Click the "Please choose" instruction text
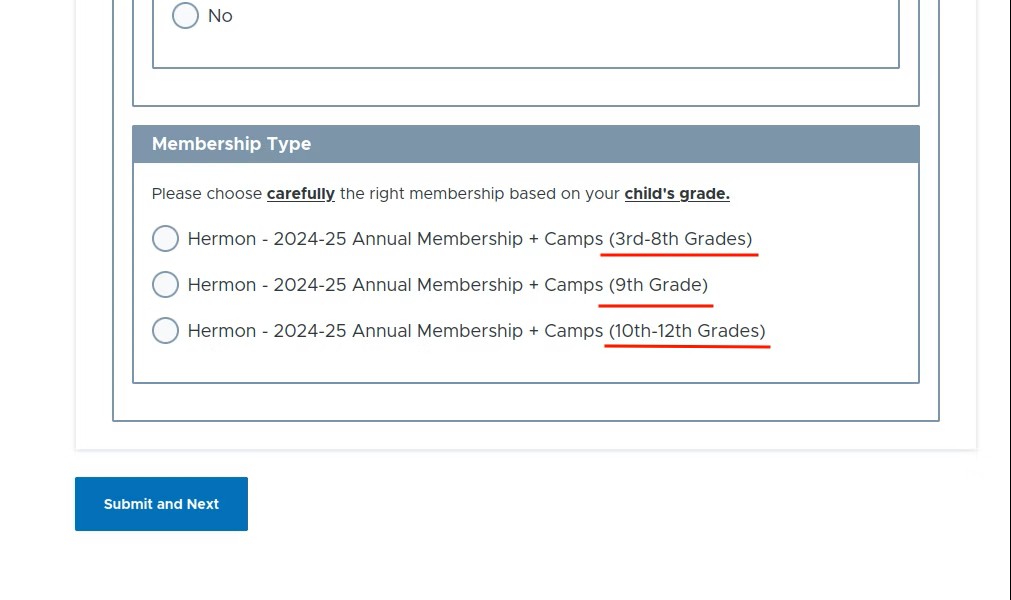1011x600 pixels. tap(207, 194)
